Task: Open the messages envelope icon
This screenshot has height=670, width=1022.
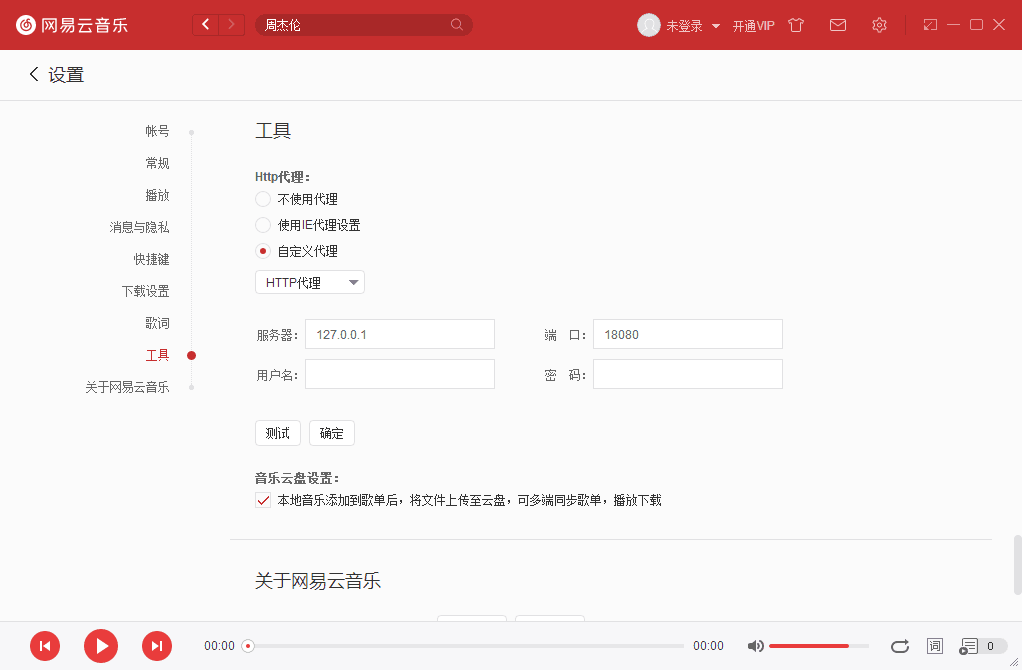Action: coord(838,25)
